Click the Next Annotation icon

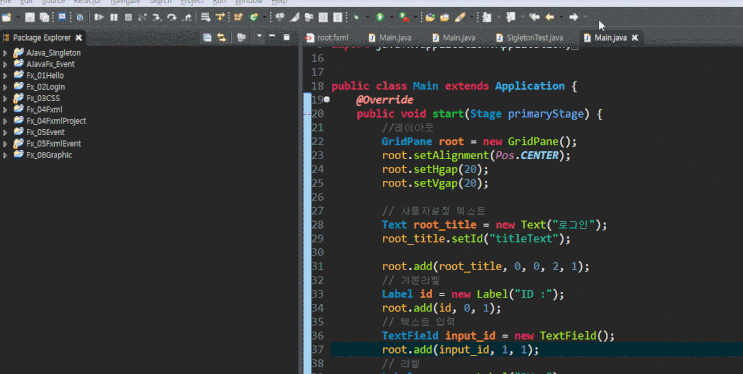(487, 18)
